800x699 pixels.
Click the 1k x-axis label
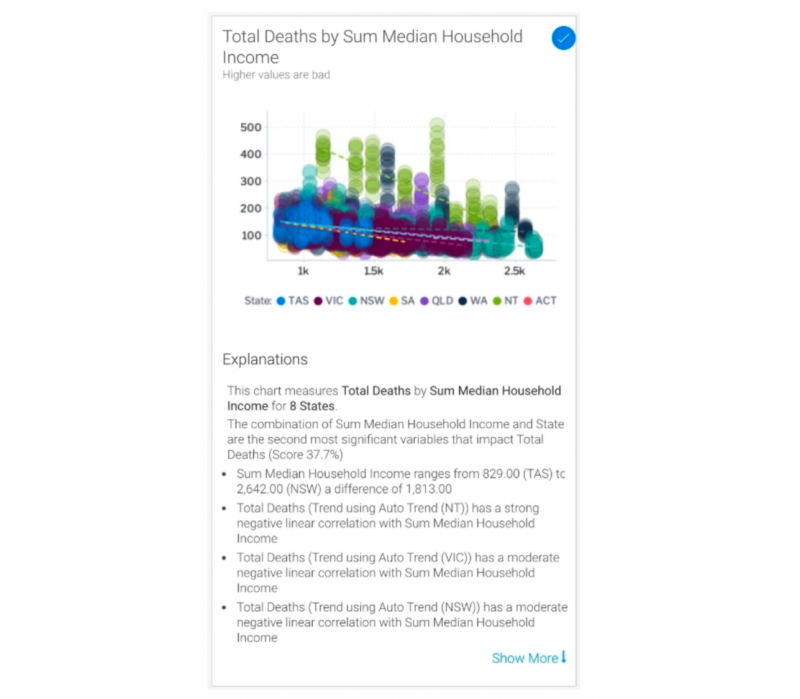pyautogui.click(x=303, y=271)
